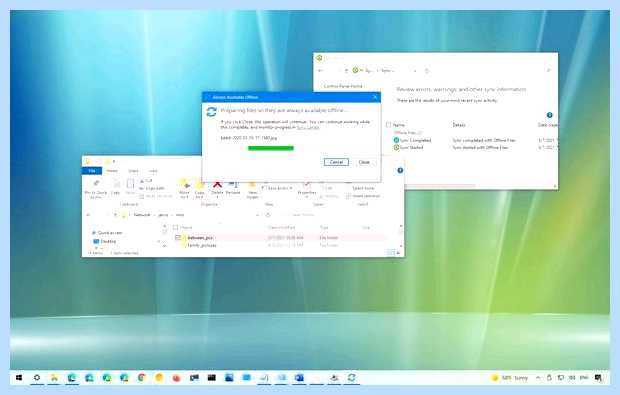
Task: Click the Sync Center refresh button
Action: pos(427,71)
